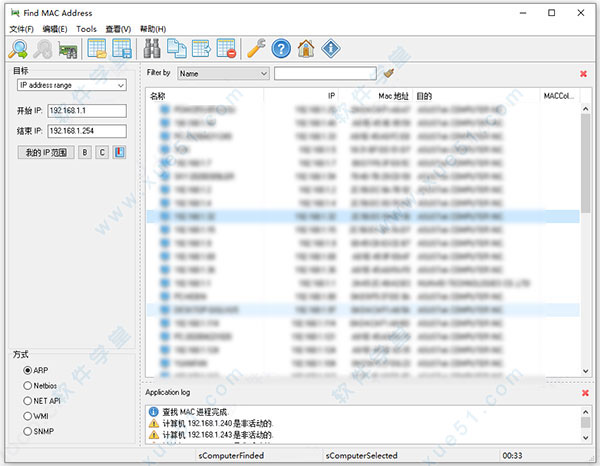
Task: Select the SNMP method radio button
Action: (28, 432)
